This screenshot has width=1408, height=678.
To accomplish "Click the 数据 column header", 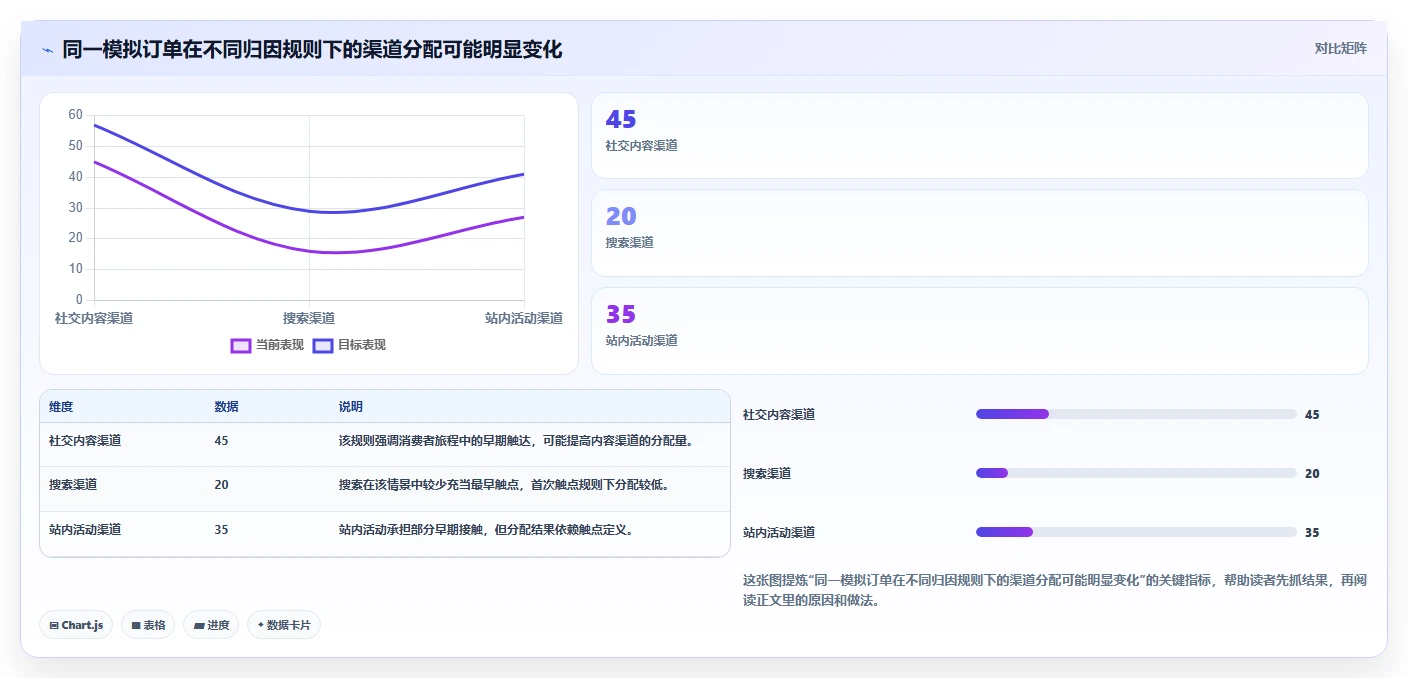I will click(x=226, y=407).
